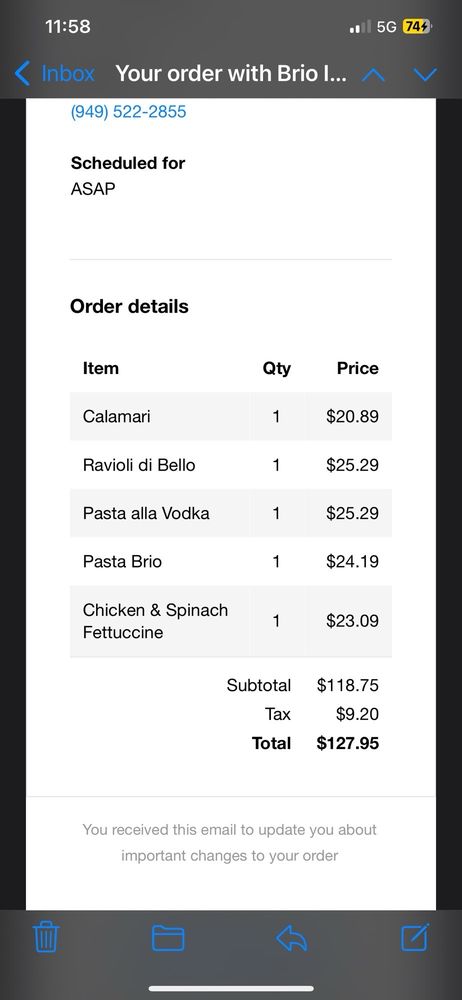462x1000 pixels.
Task: Tap the trash icon to delete email
Action: 46,938
